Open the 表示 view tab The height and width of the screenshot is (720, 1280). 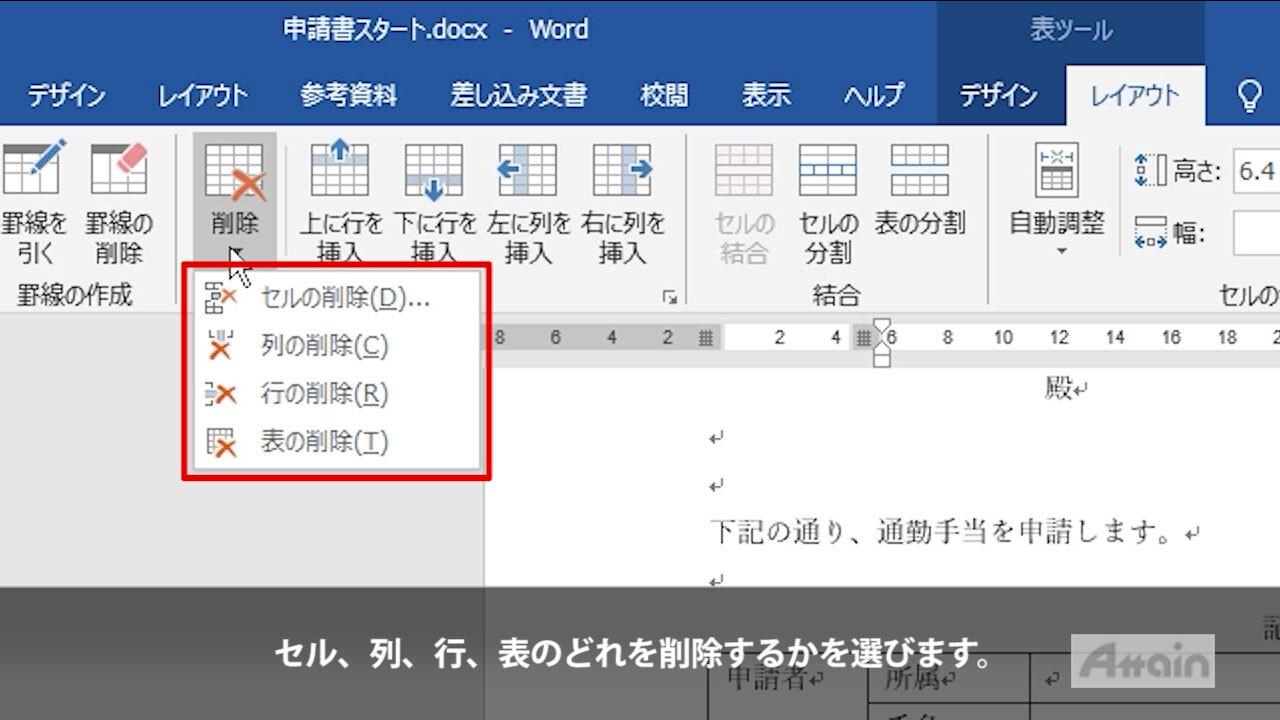tap(766, 96)
